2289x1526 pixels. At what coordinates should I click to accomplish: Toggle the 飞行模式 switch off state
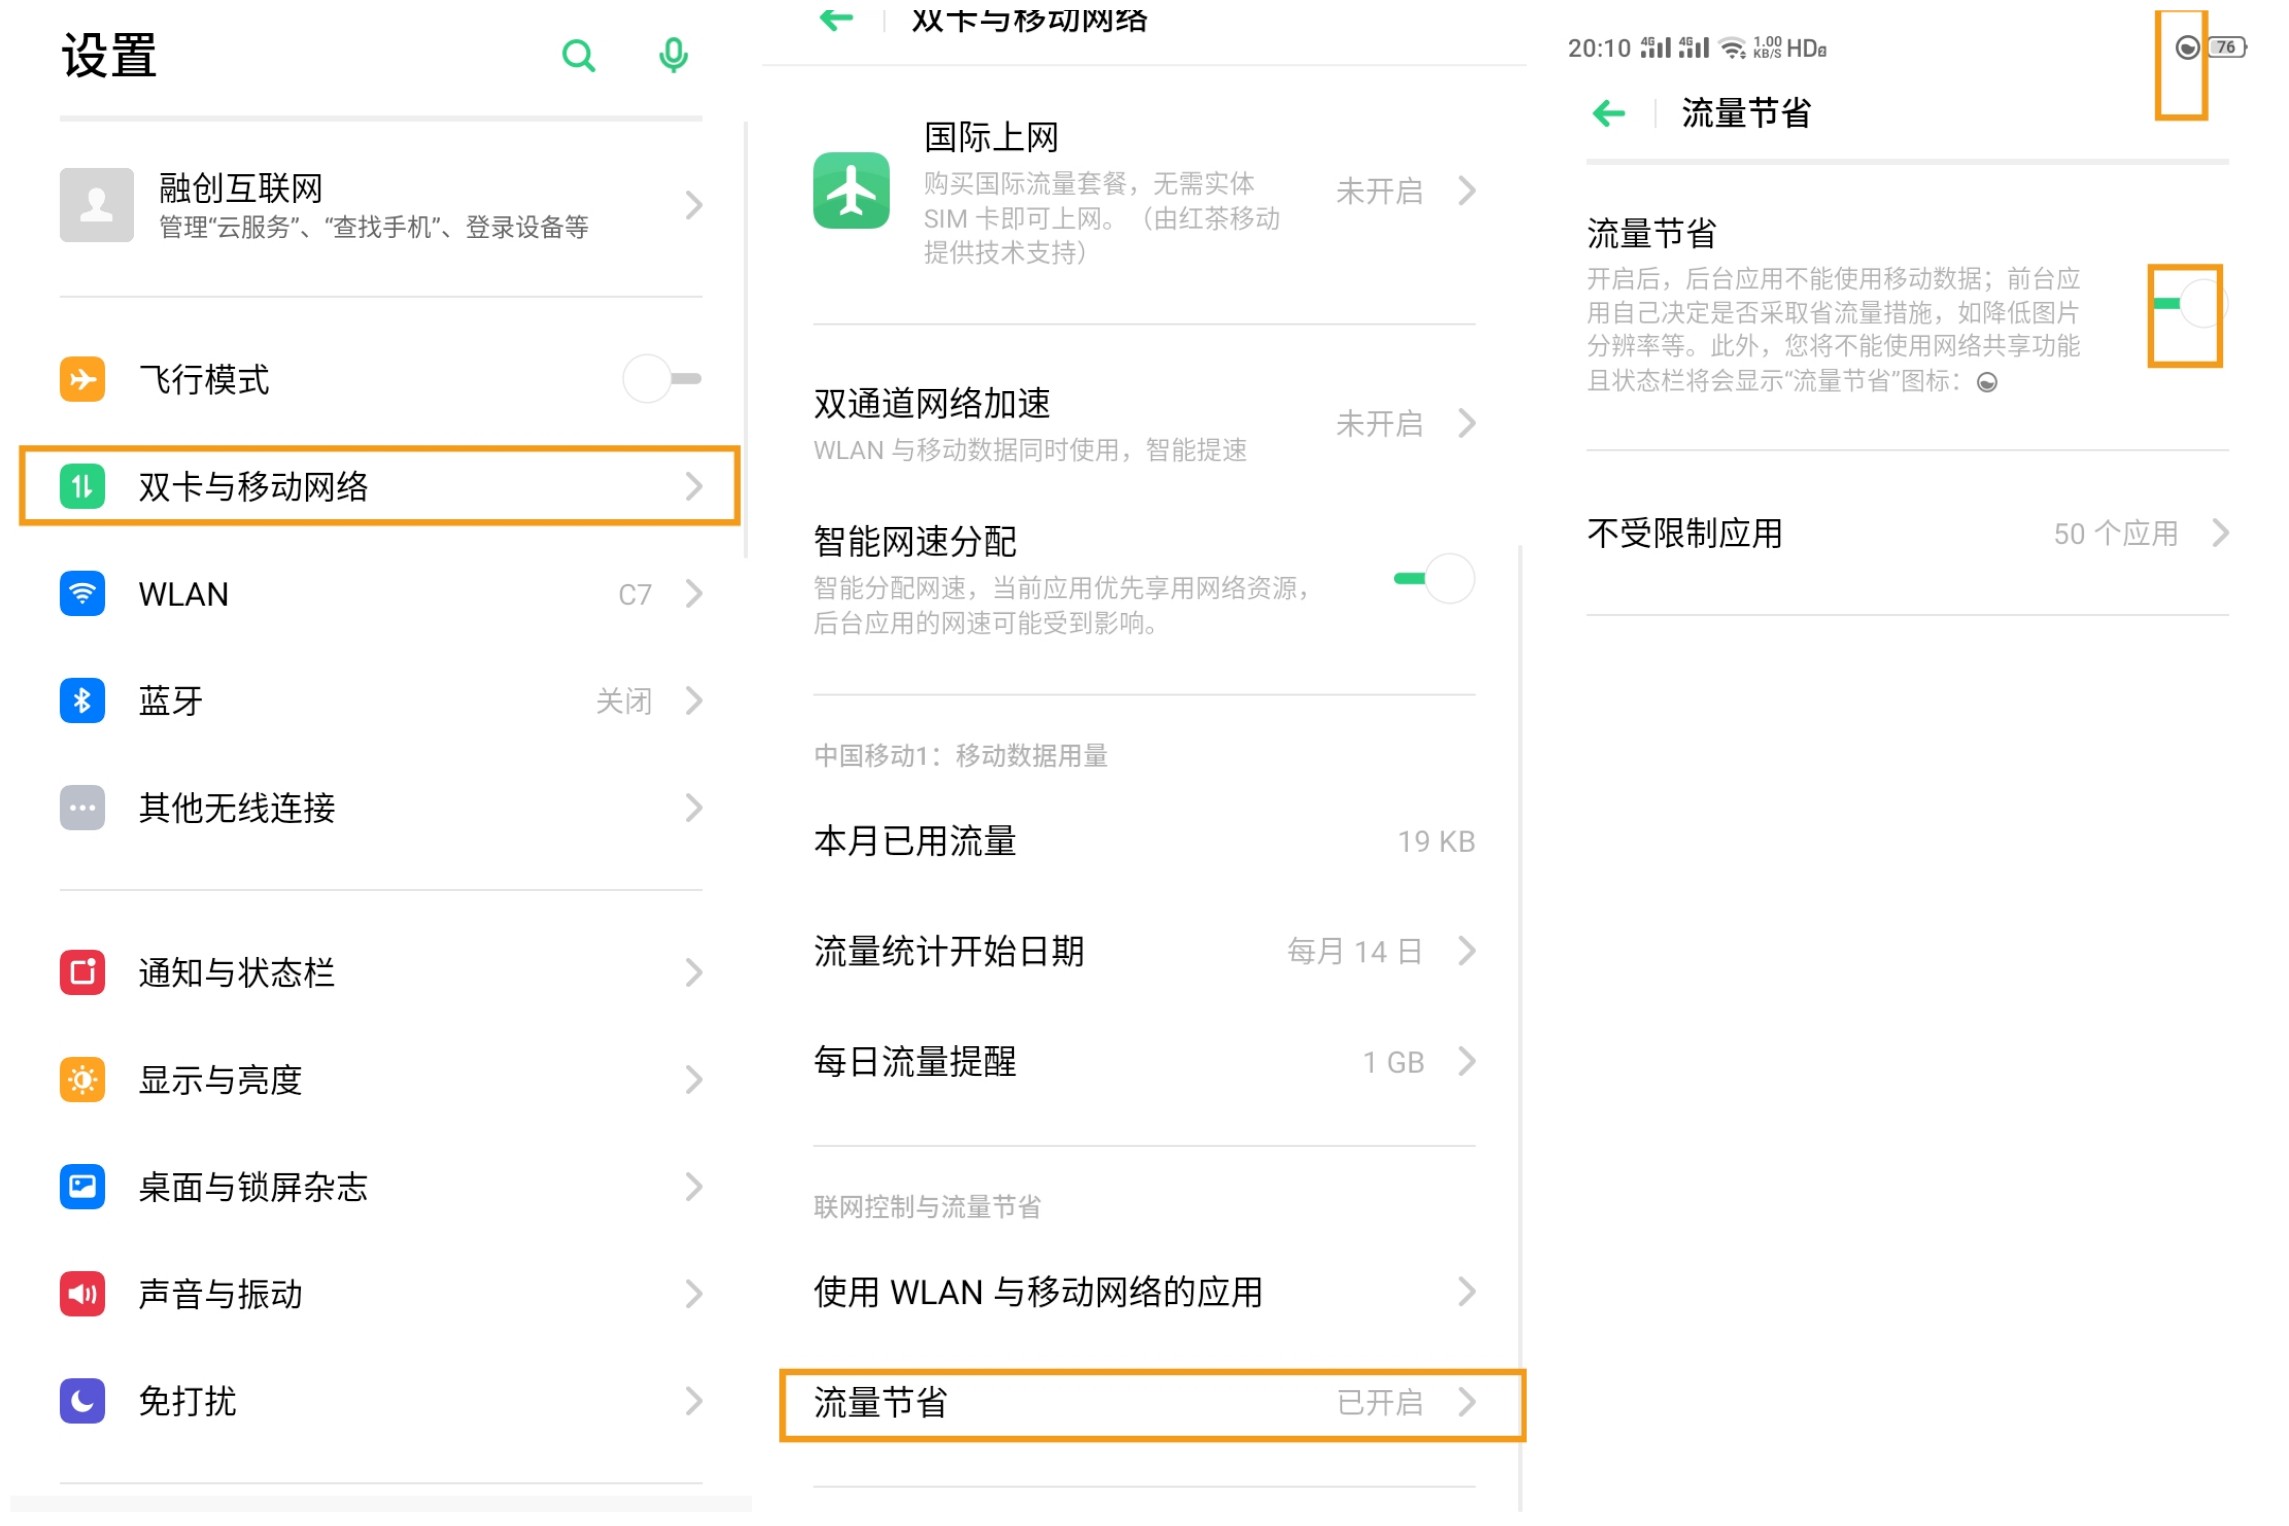click(x=660, y=379)
